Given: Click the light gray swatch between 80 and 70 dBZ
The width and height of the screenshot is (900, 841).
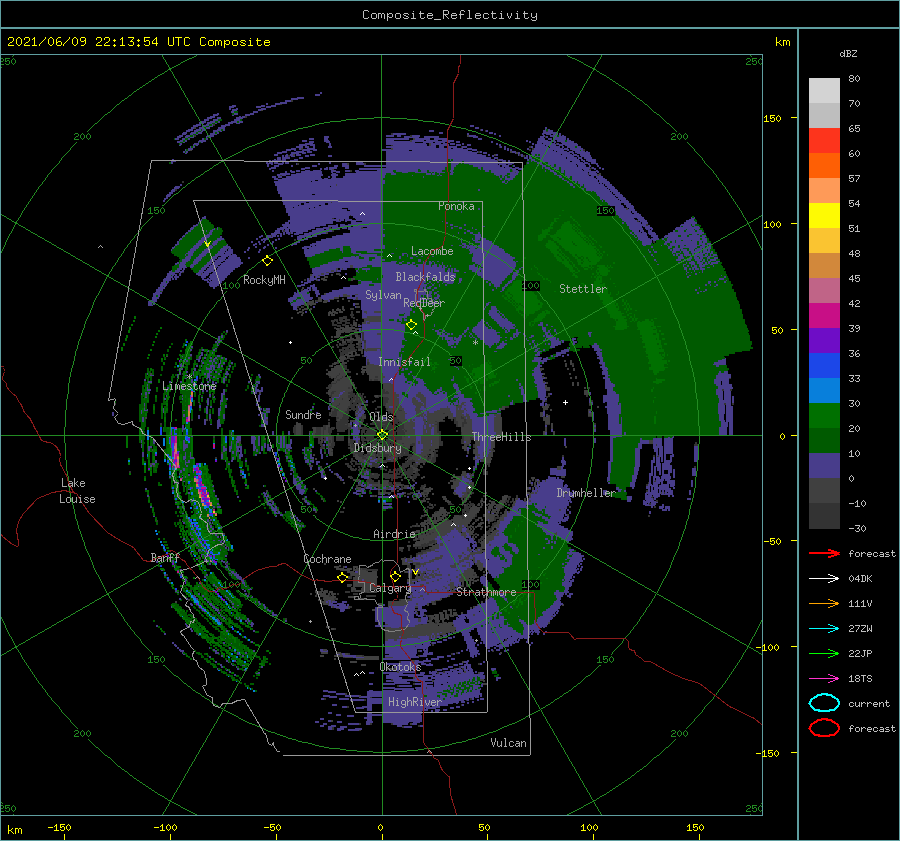Looking at the screenshot, I should click(824, 91).
